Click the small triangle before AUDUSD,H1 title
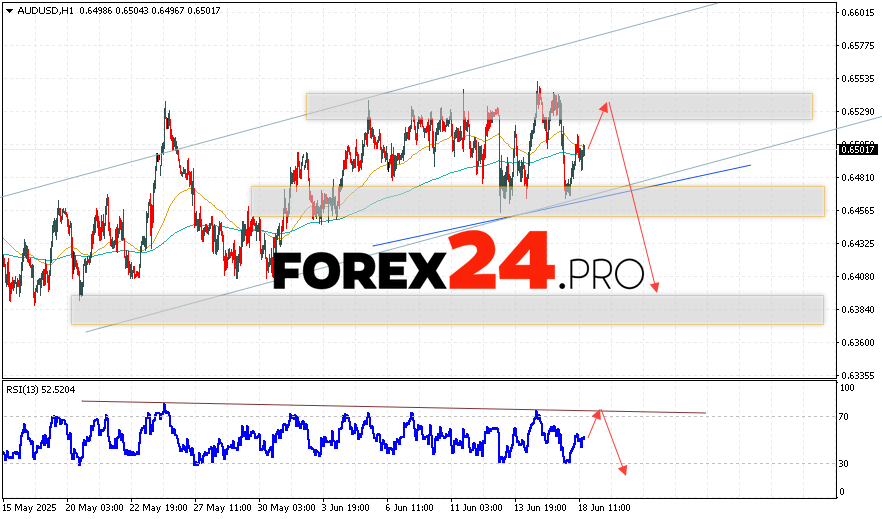This screenshot has height=519, width=882. click(9, 10)
